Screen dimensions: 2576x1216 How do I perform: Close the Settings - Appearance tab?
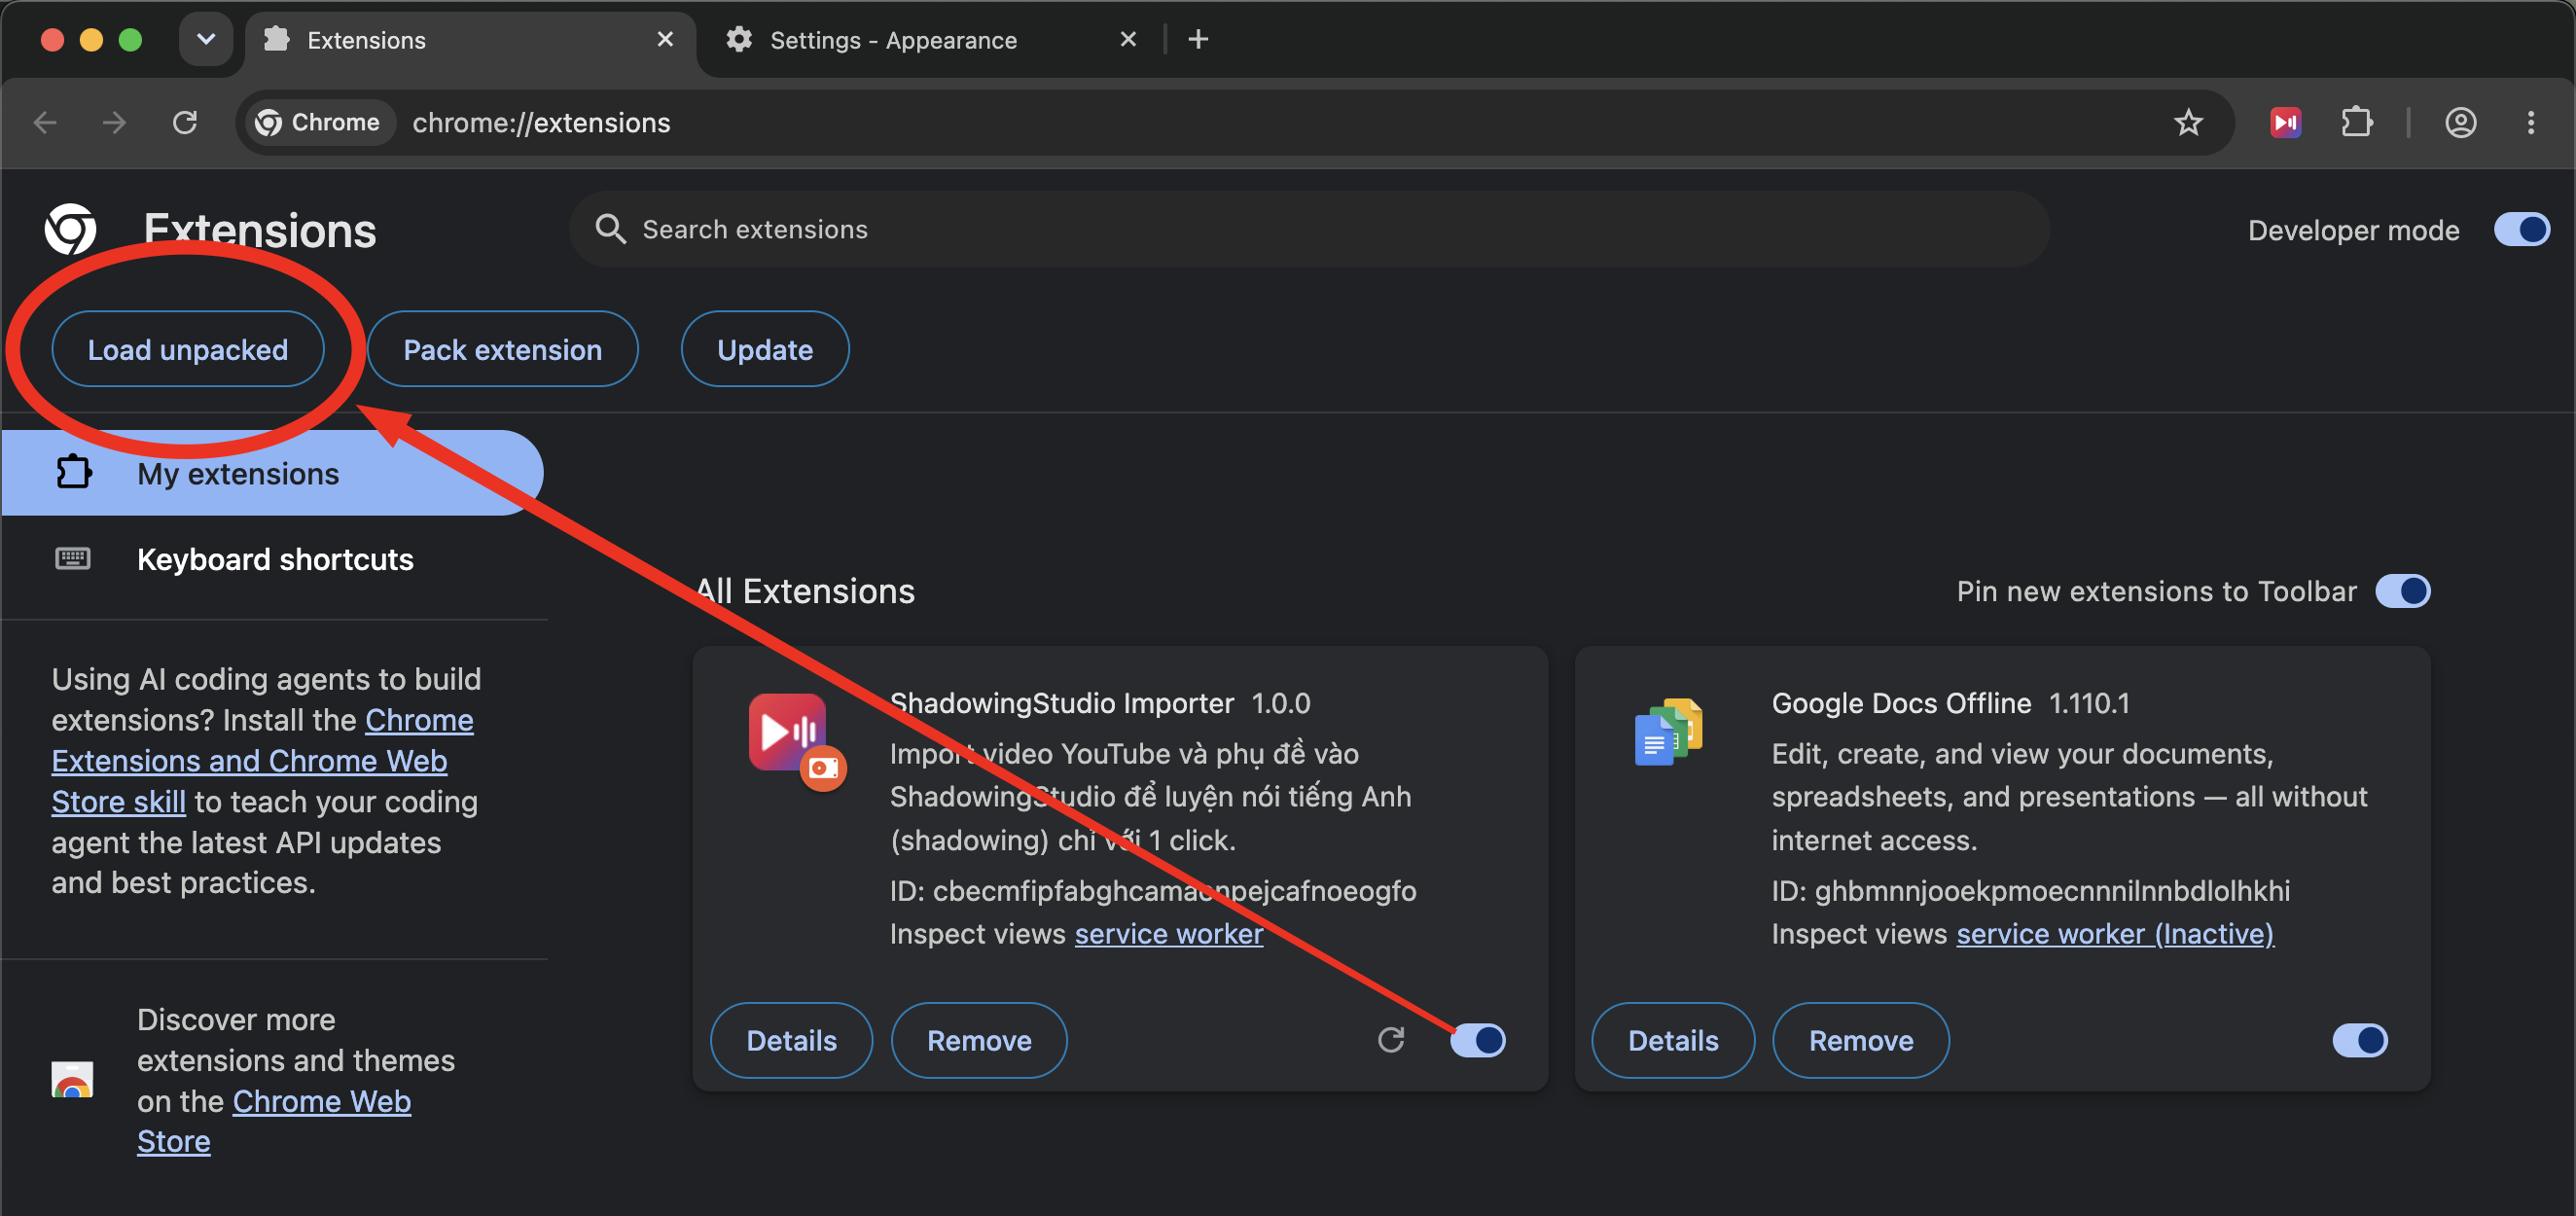click(1128, 39)
